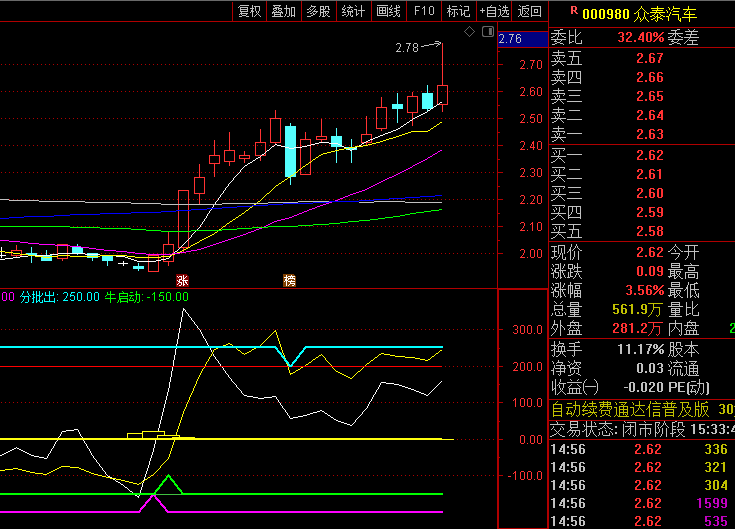Open the 统计 statistics tool
Image resolution: width=735 pixels, height=529 pixels.
click(x=353, y=11)
